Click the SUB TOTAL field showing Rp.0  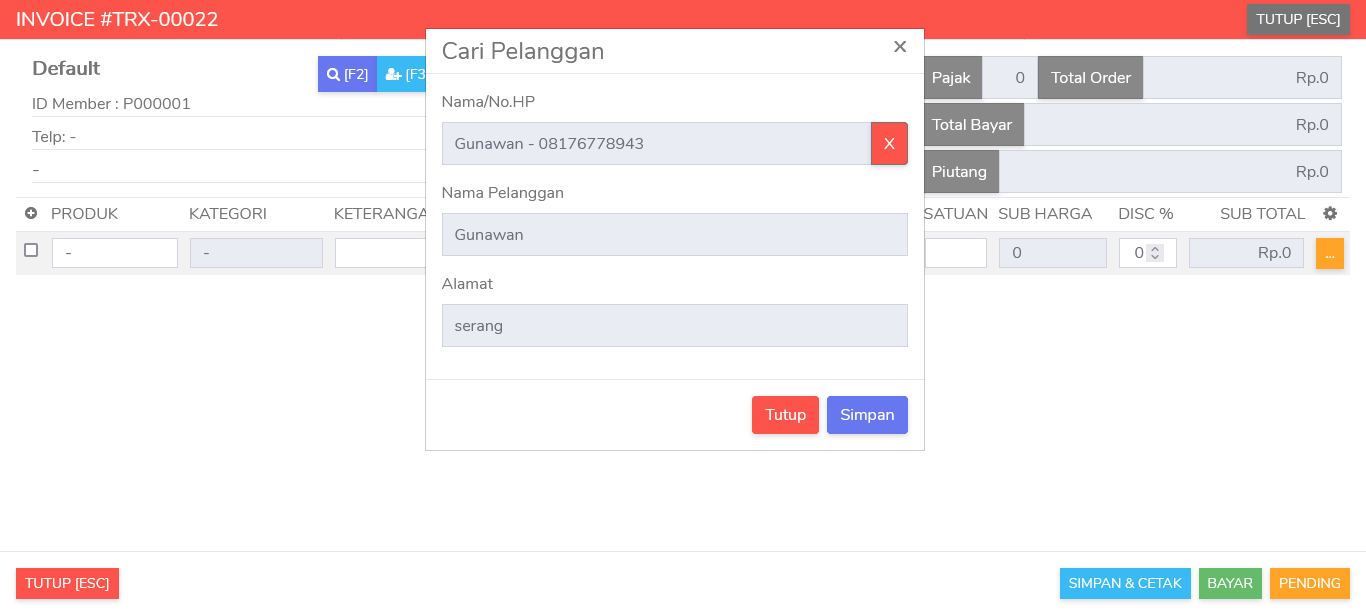[x=1246, y=253]
